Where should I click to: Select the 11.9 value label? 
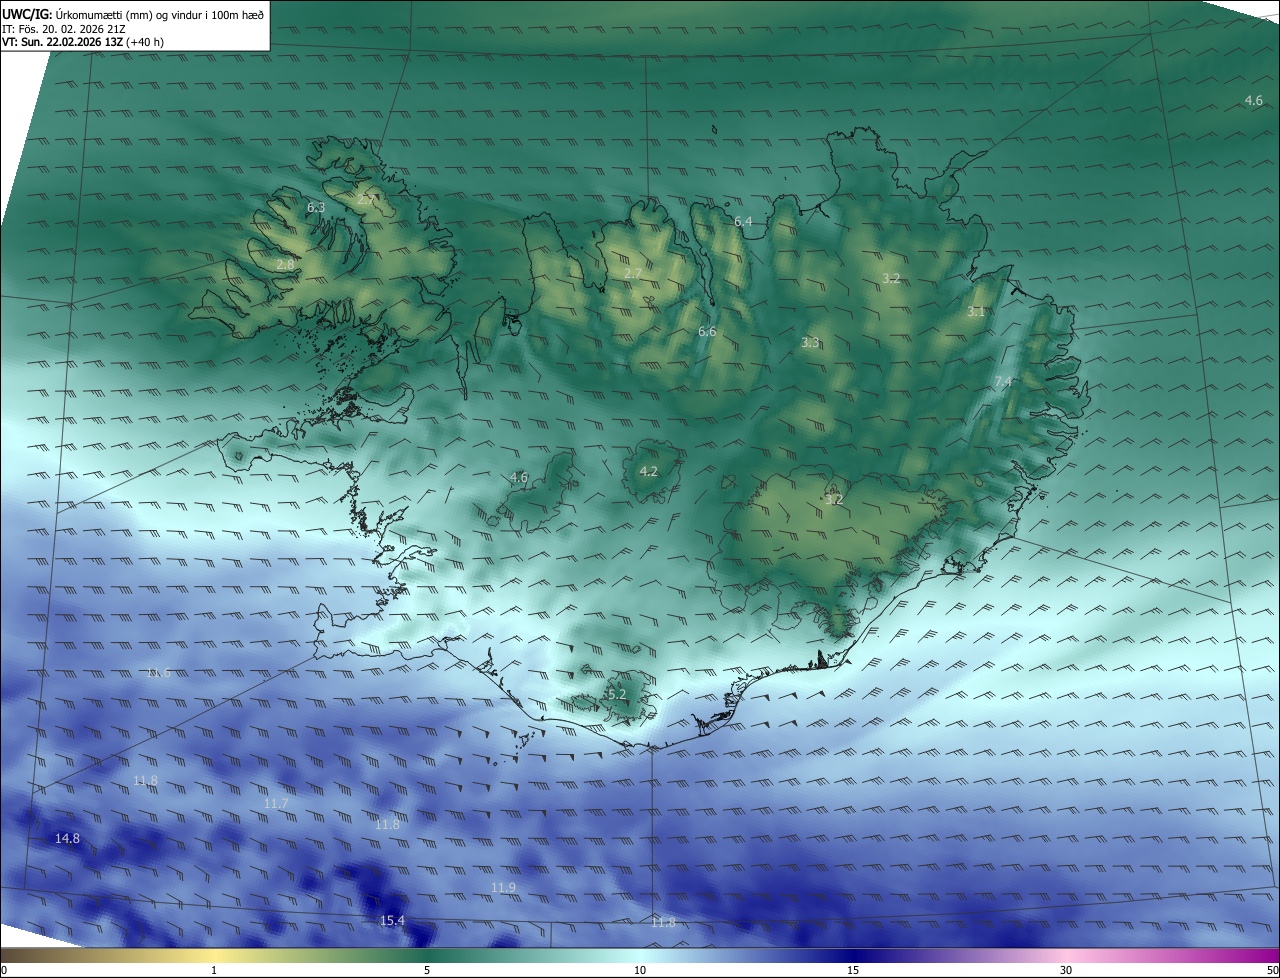click(503, 888)
